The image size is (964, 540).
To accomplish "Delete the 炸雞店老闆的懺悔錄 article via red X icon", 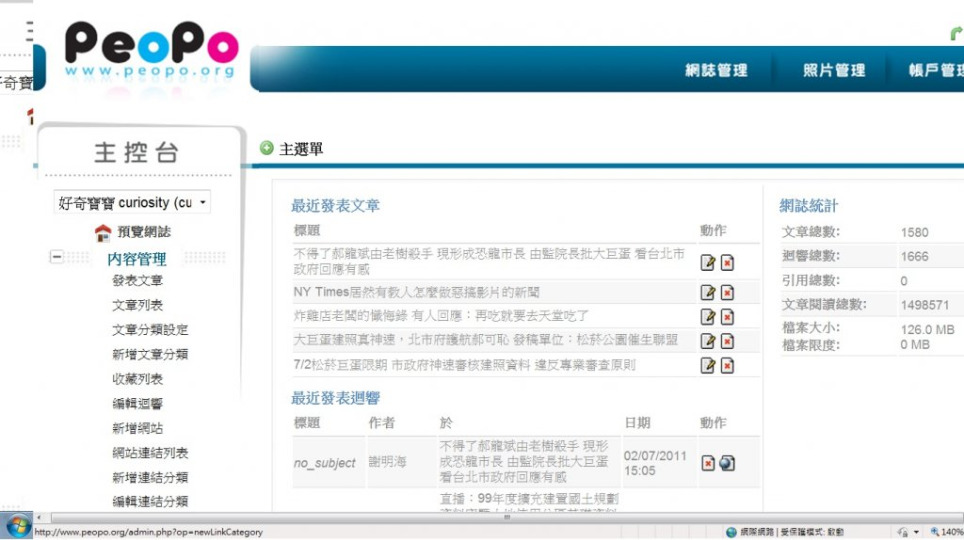I will [727, 316].
